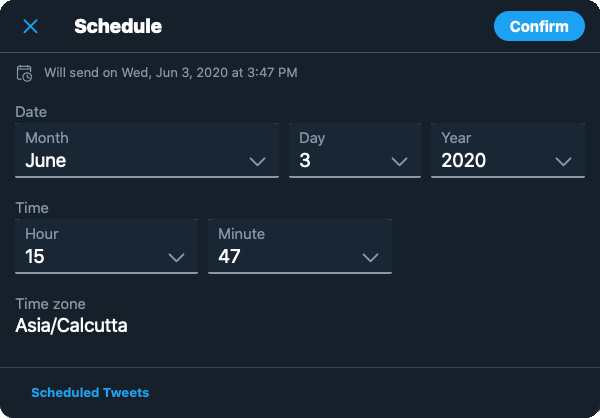This screenshot has width=600, height=418.
Task: Click the chevron arrow in Minute field
Action: pos(370,258)
